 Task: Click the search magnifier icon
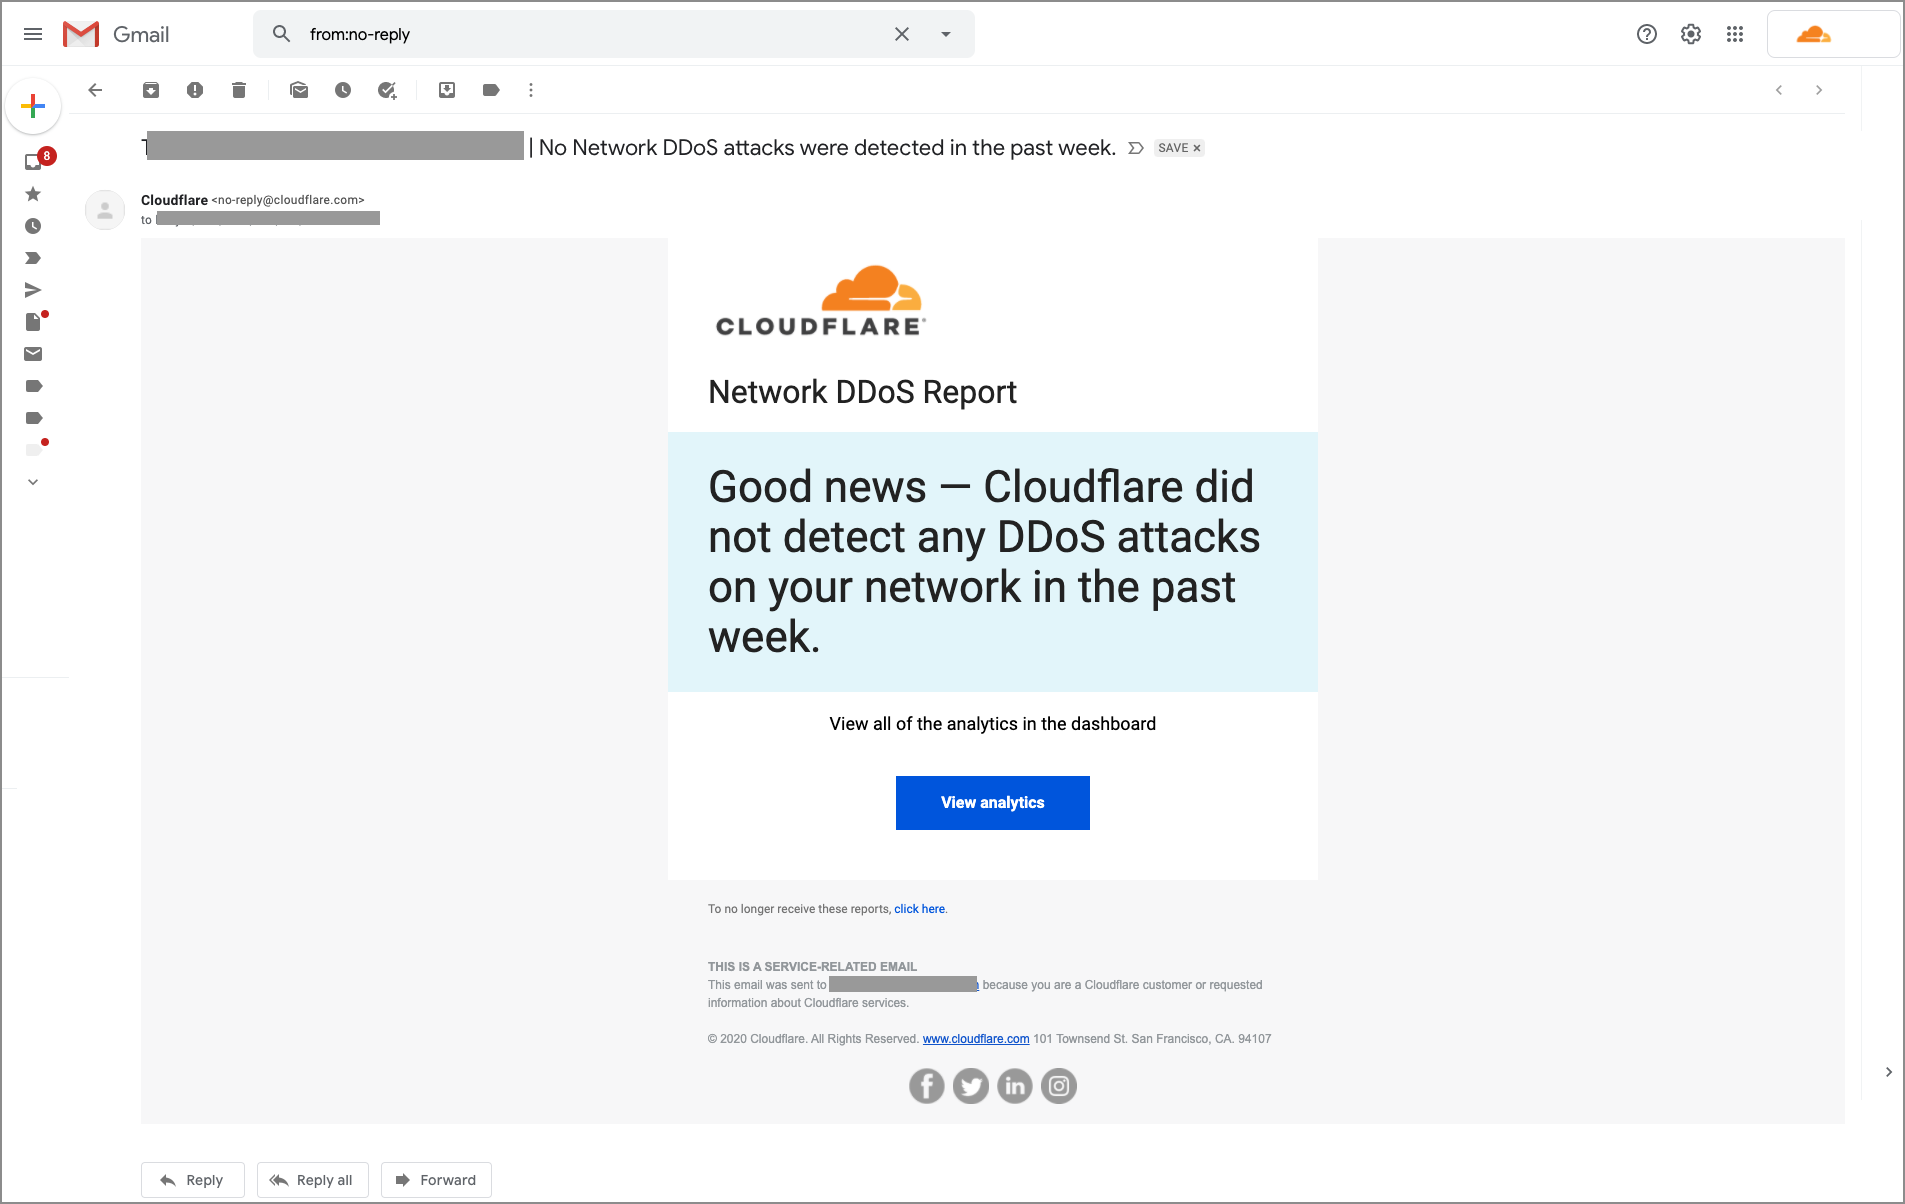282,34
